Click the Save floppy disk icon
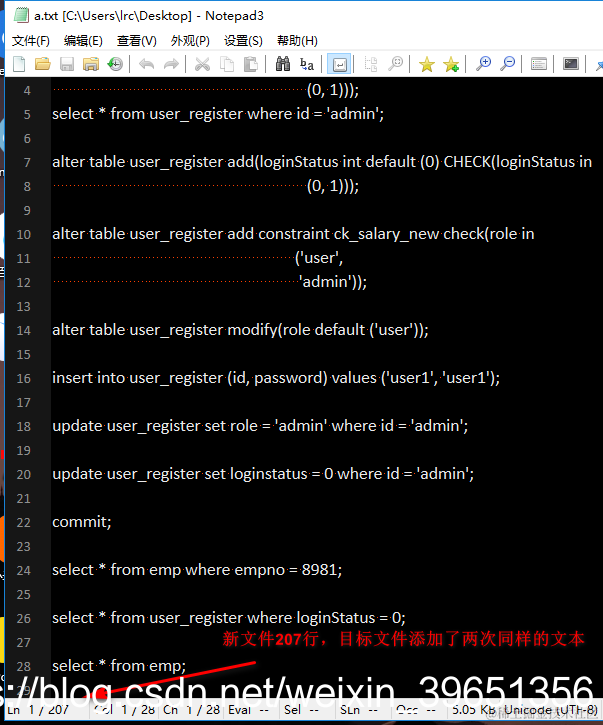Image resolution: width=603 pixels, height=725 pixels. coord(67,64)
